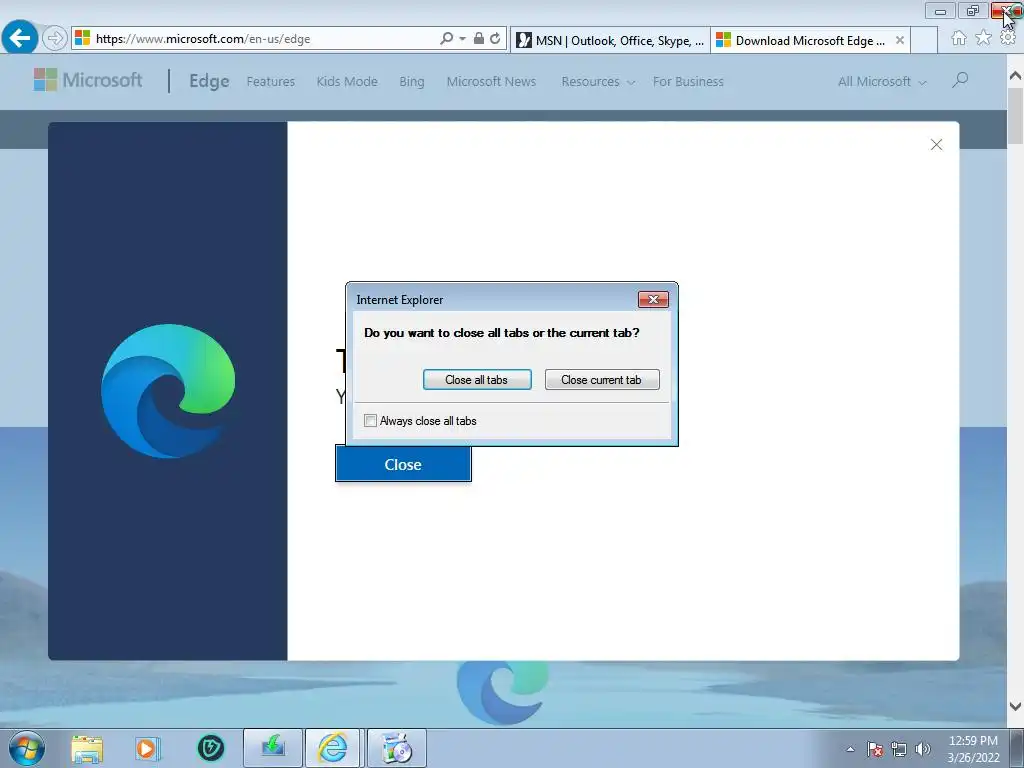Open a new blank tab

pos(924,40)
